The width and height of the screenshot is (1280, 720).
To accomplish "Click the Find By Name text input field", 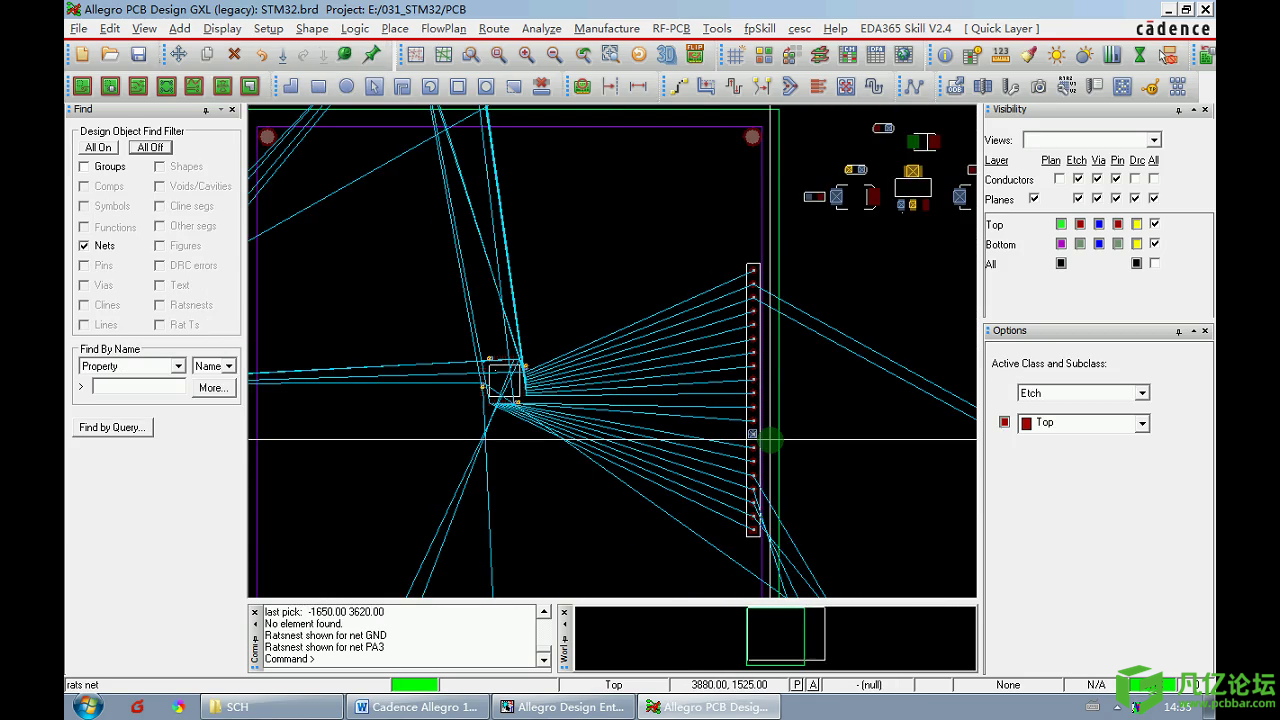I will (140, 386).
